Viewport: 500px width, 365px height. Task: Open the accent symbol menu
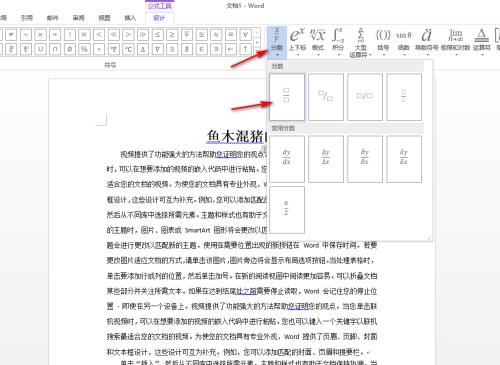pos(426,42)
